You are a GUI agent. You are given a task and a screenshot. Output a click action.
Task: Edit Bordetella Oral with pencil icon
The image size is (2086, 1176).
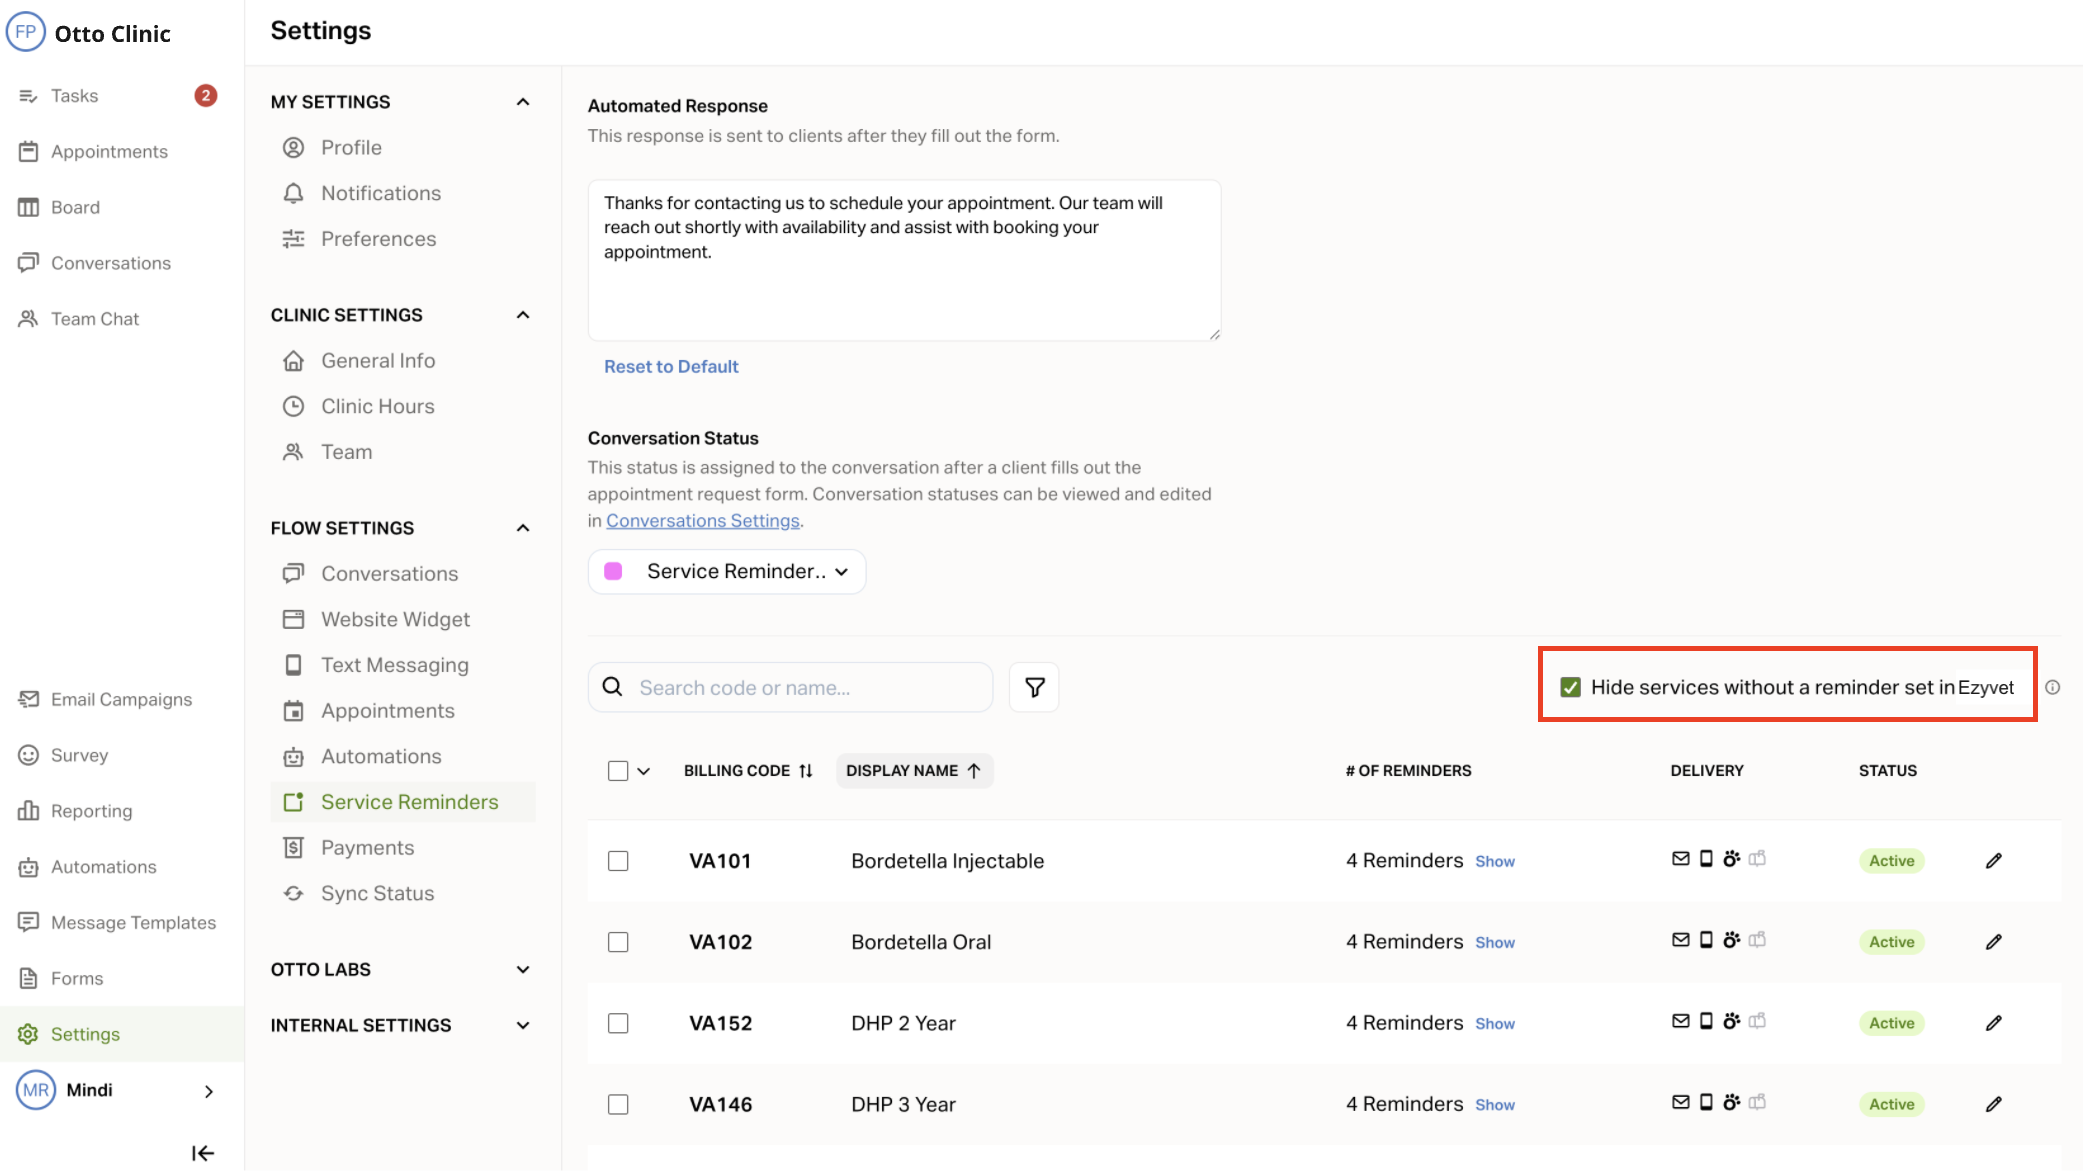[x=1993, y=942]
